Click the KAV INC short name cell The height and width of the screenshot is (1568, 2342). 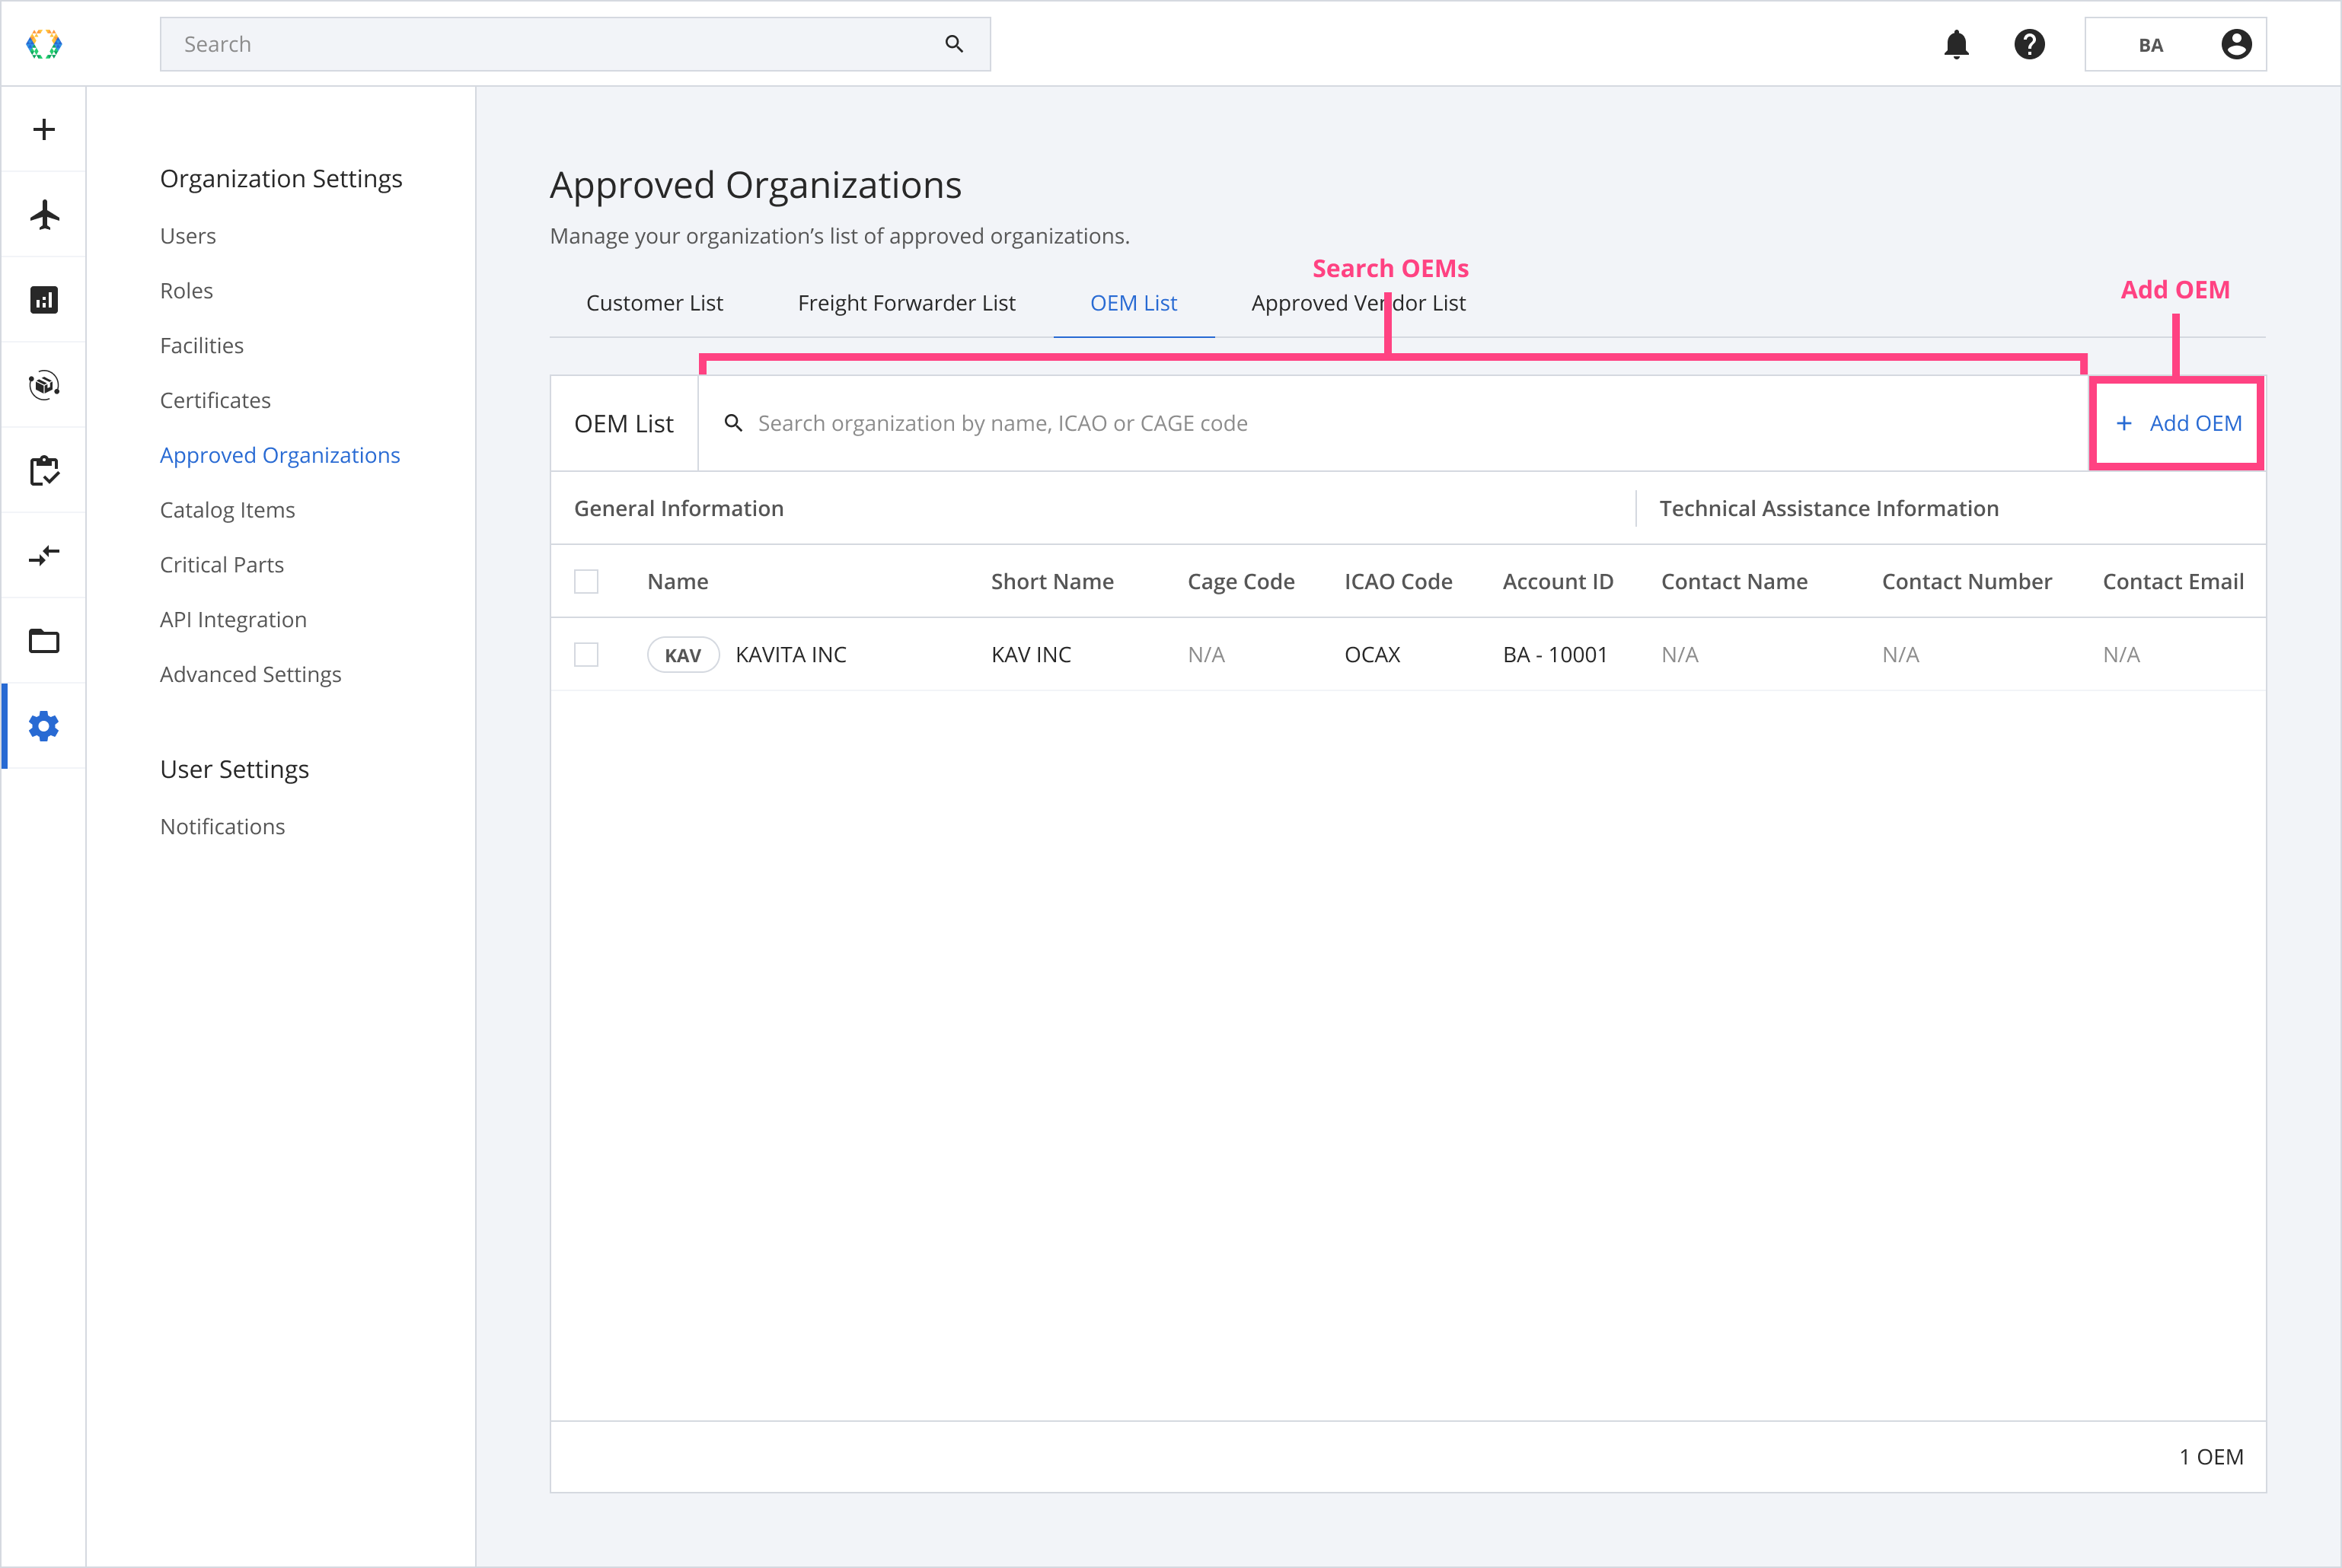click(x=1031, y=655)
